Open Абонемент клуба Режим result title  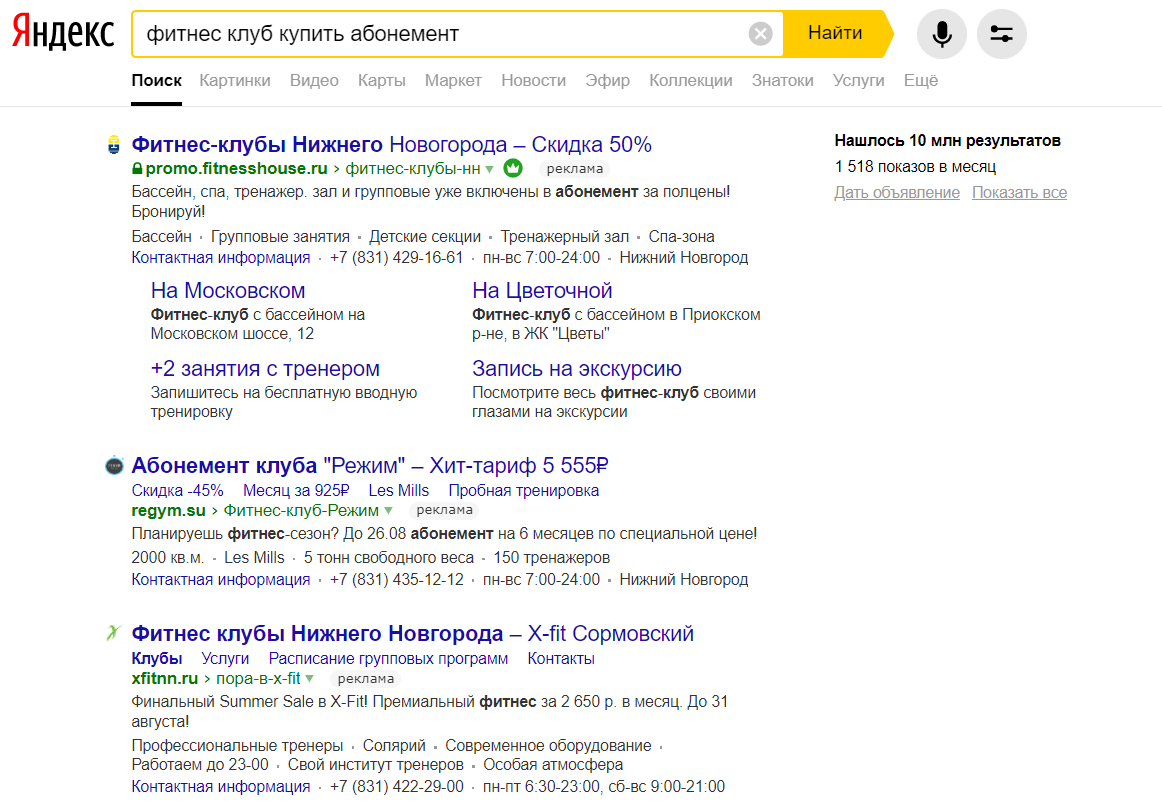(370, 465)
